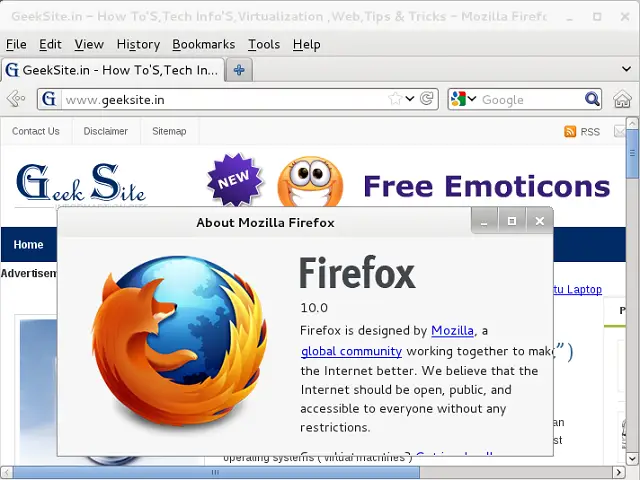This screenshot has height=480, width=640.
Task: Minimize the About Mozilla Firefox dialog
Action: tap(484, 221)
